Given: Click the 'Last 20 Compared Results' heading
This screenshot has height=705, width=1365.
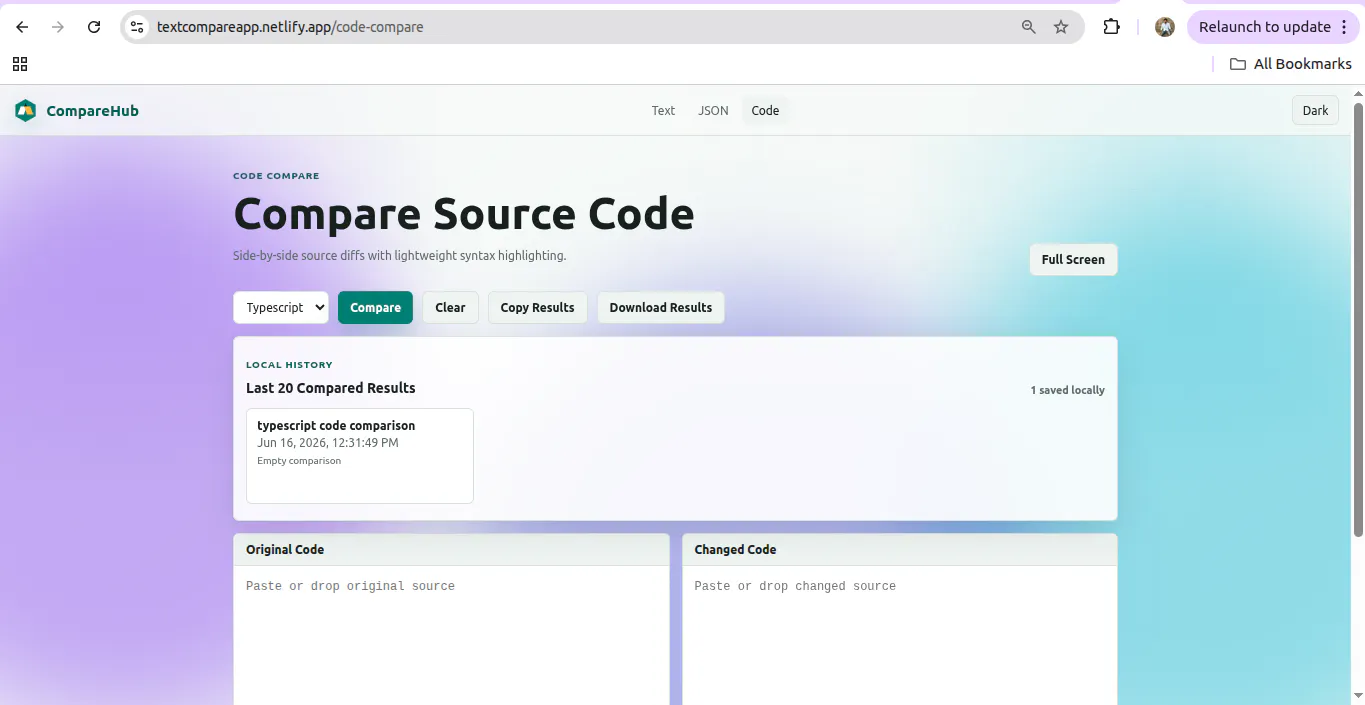Looking at the screenshot, I should (x=331, y=388).
